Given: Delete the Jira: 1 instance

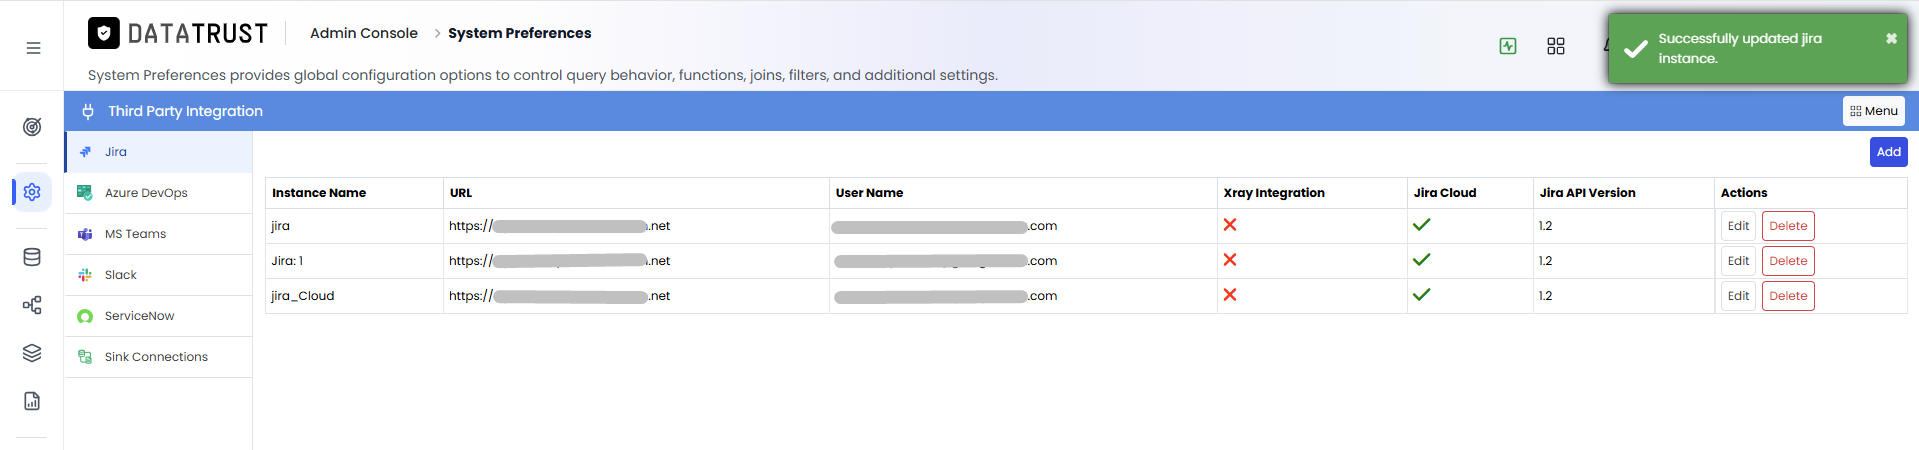Looking at the screenshot, I should click(1788, 261).
